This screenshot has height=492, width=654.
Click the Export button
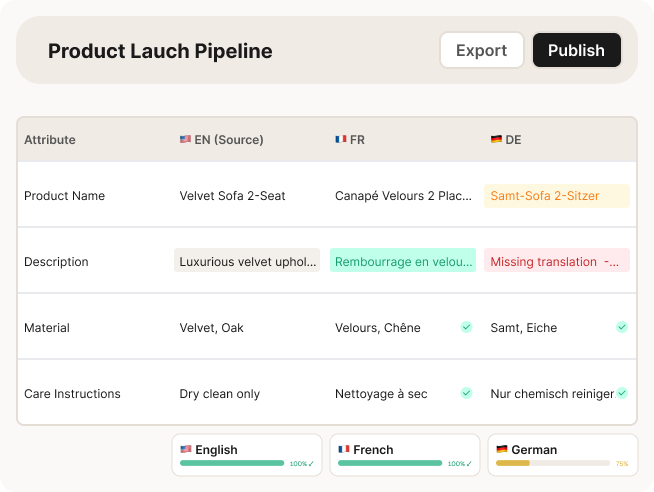pos(481,50)
